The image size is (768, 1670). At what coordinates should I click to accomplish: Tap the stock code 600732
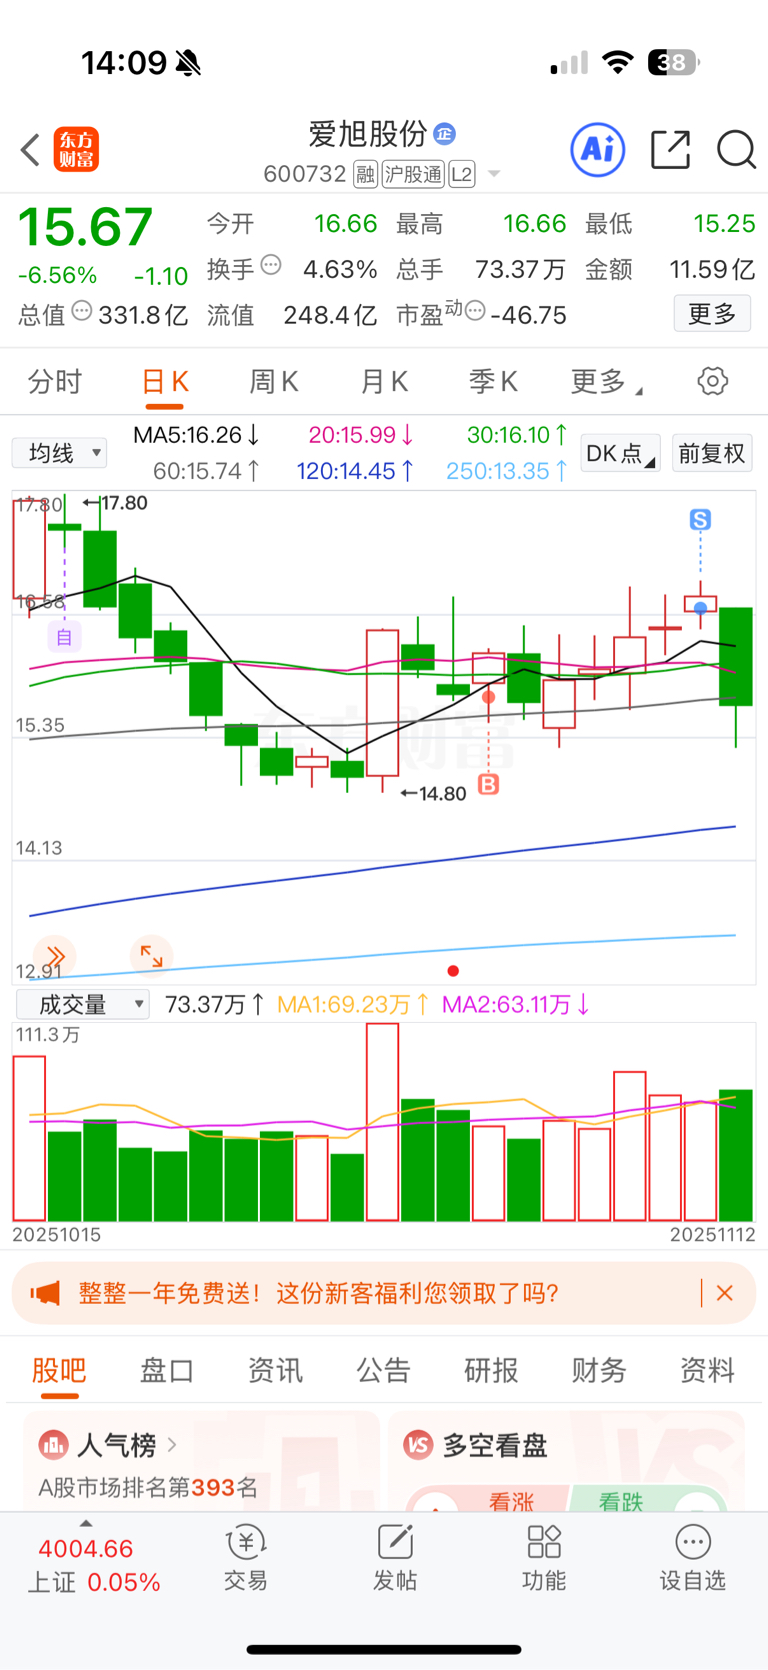pos(305,174)
